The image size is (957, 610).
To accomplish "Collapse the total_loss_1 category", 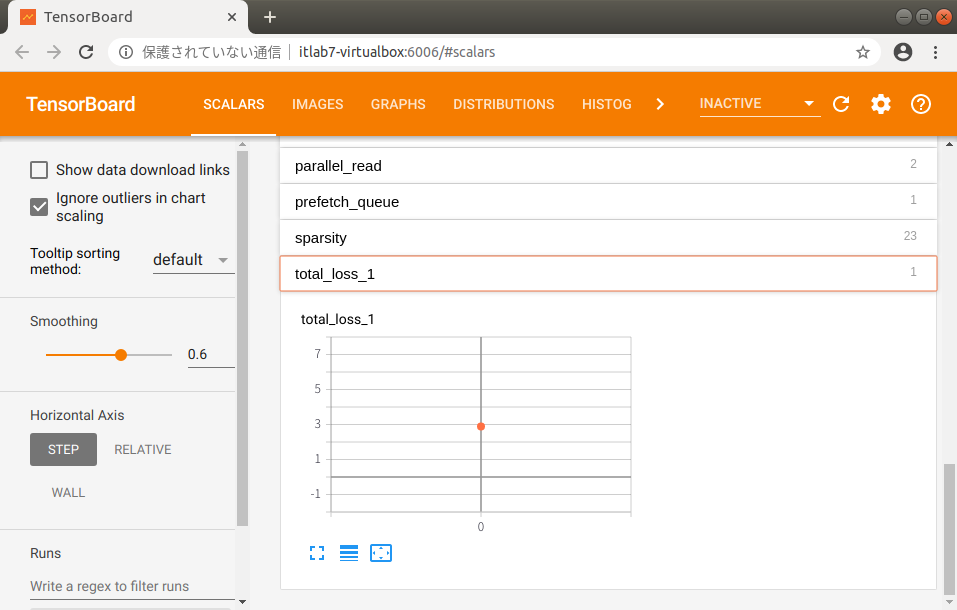I will [x=608, y=274].
